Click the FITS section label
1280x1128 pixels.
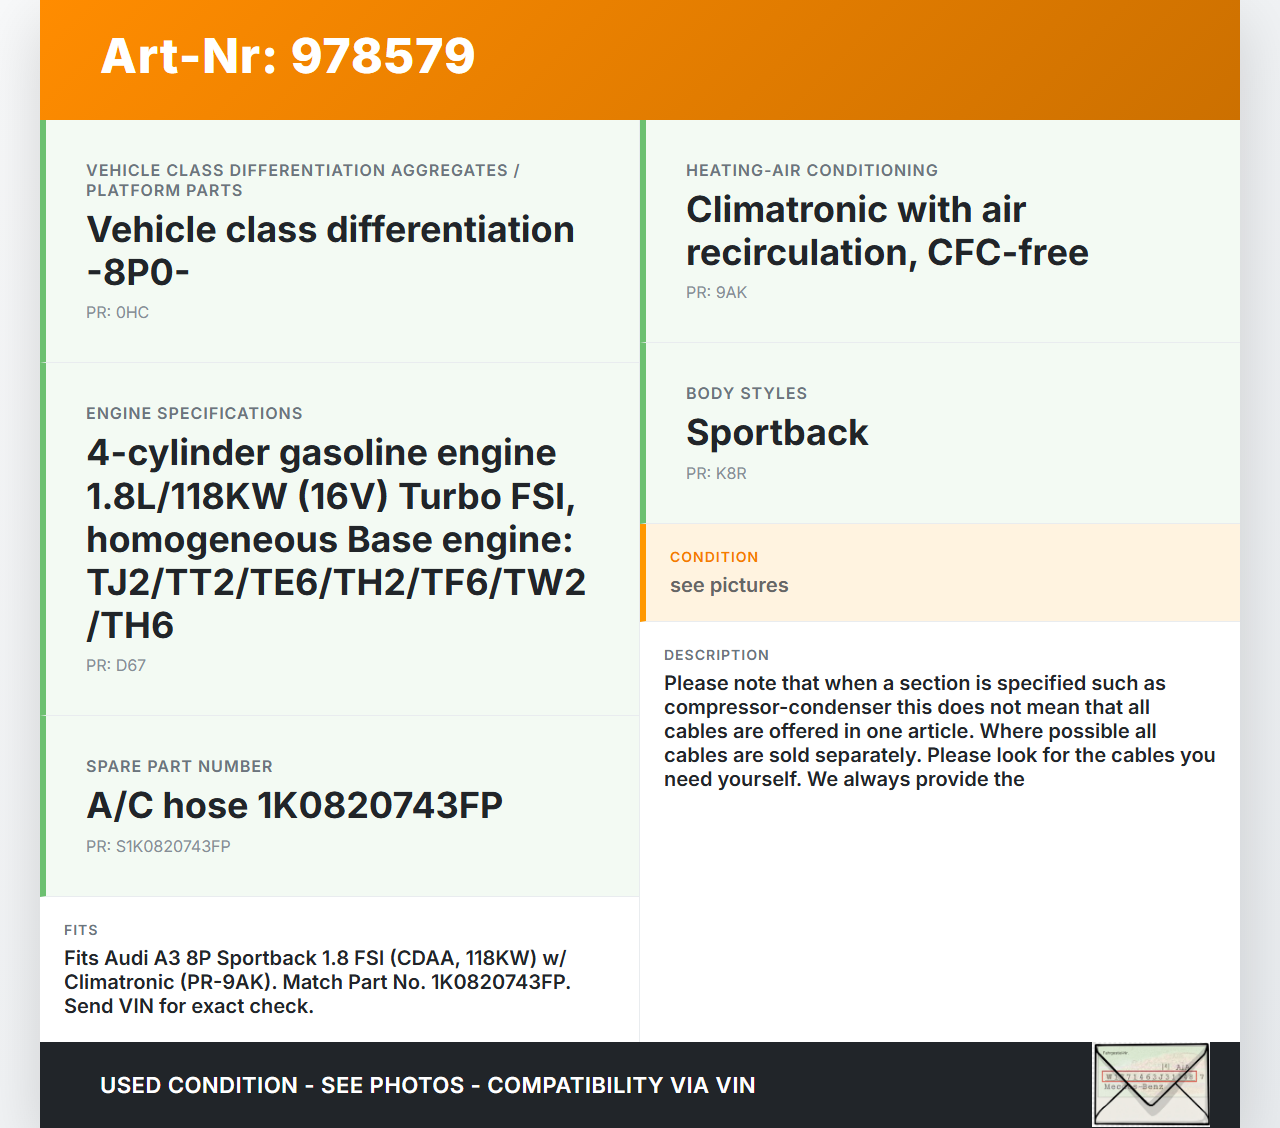pos(81,930)
